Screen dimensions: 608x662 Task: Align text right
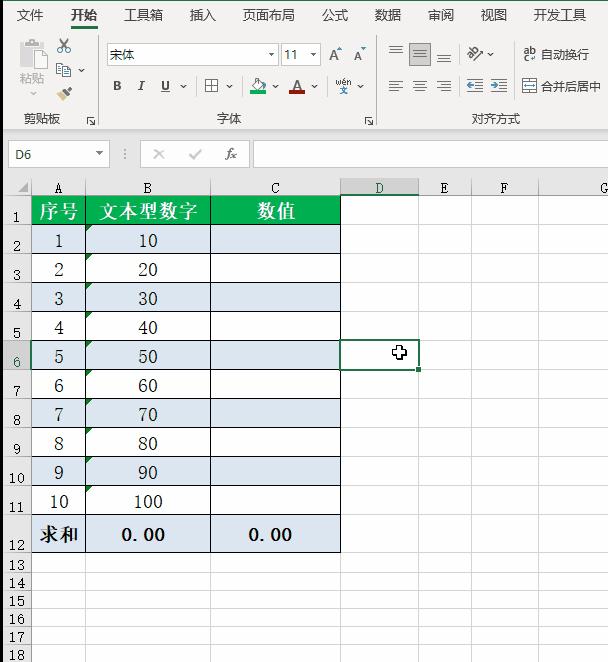click(444, 86)
